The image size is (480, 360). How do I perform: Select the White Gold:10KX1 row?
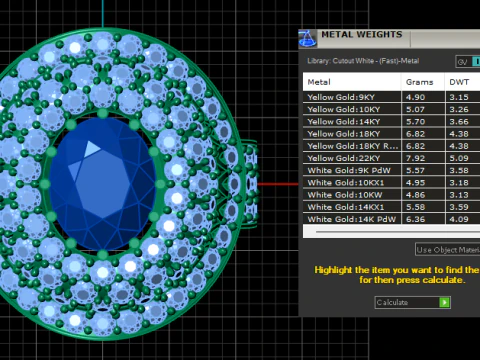point(391,183)
